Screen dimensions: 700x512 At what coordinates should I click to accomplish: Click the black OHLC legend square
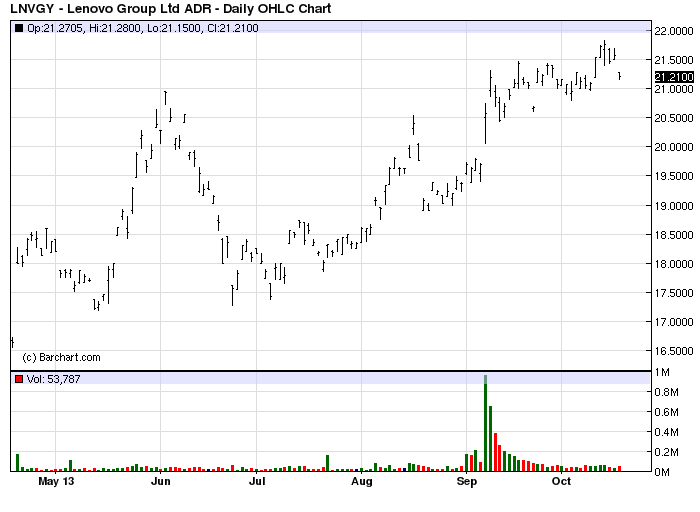tap(19, 28)
